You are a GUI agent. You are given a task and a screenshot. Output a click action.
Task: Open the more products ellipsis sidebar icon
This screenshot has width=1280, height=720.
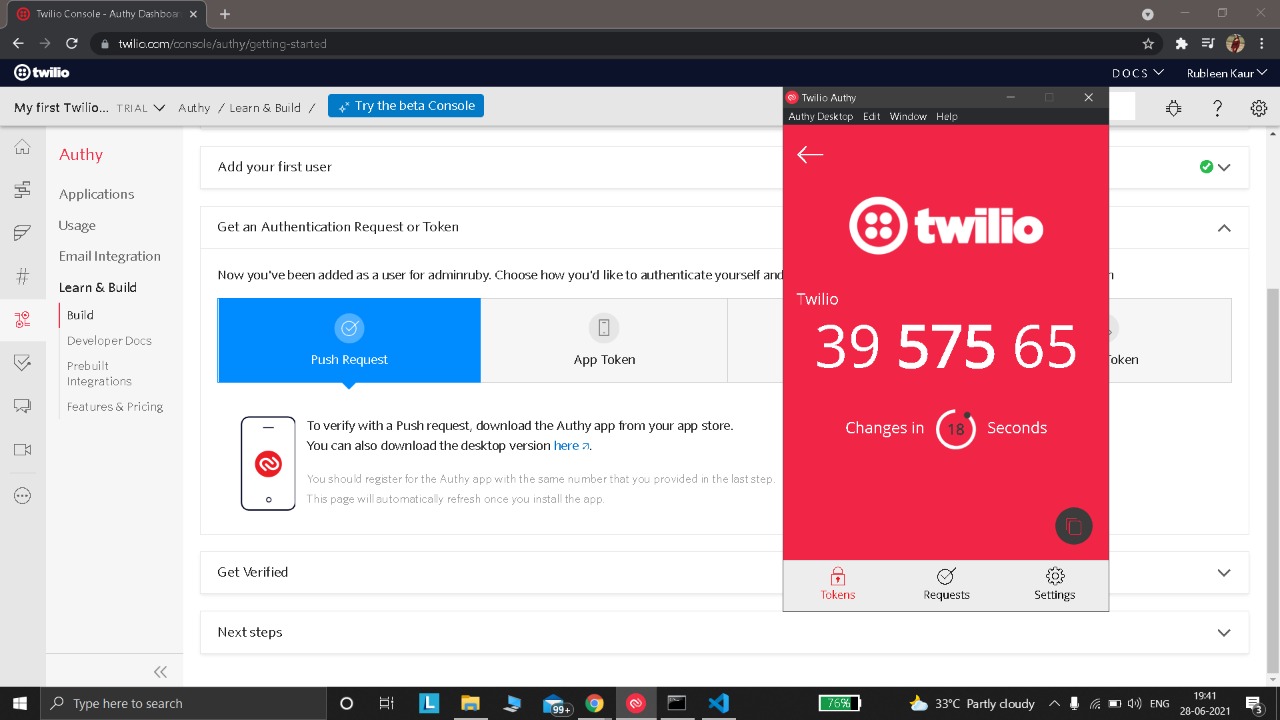click(22, 496)
